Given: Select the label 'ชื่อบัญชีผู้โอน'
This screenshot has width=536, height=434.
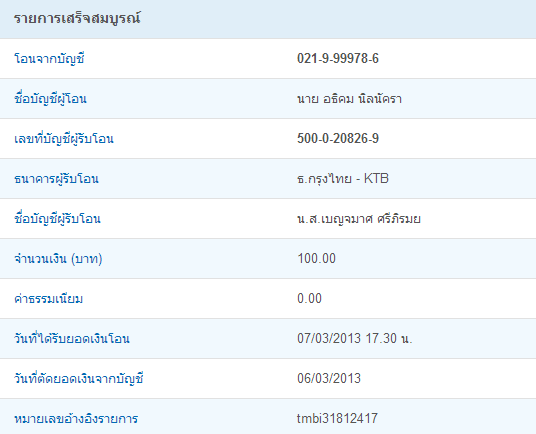Looking at the screenshot, I should coord(50,99).
